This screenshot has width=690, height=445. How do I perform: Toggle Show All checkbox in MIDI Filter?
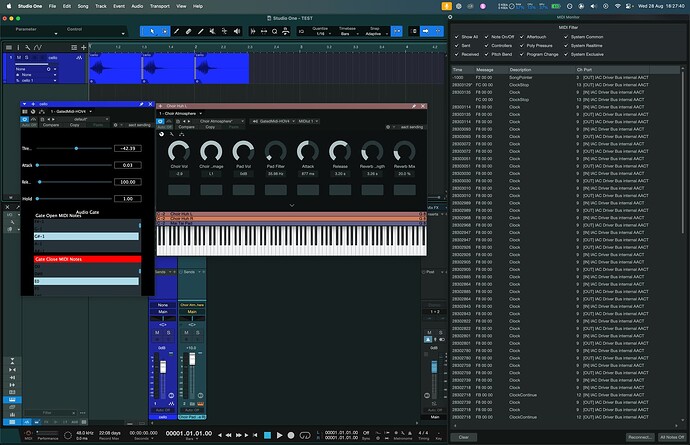pos(457,37)
